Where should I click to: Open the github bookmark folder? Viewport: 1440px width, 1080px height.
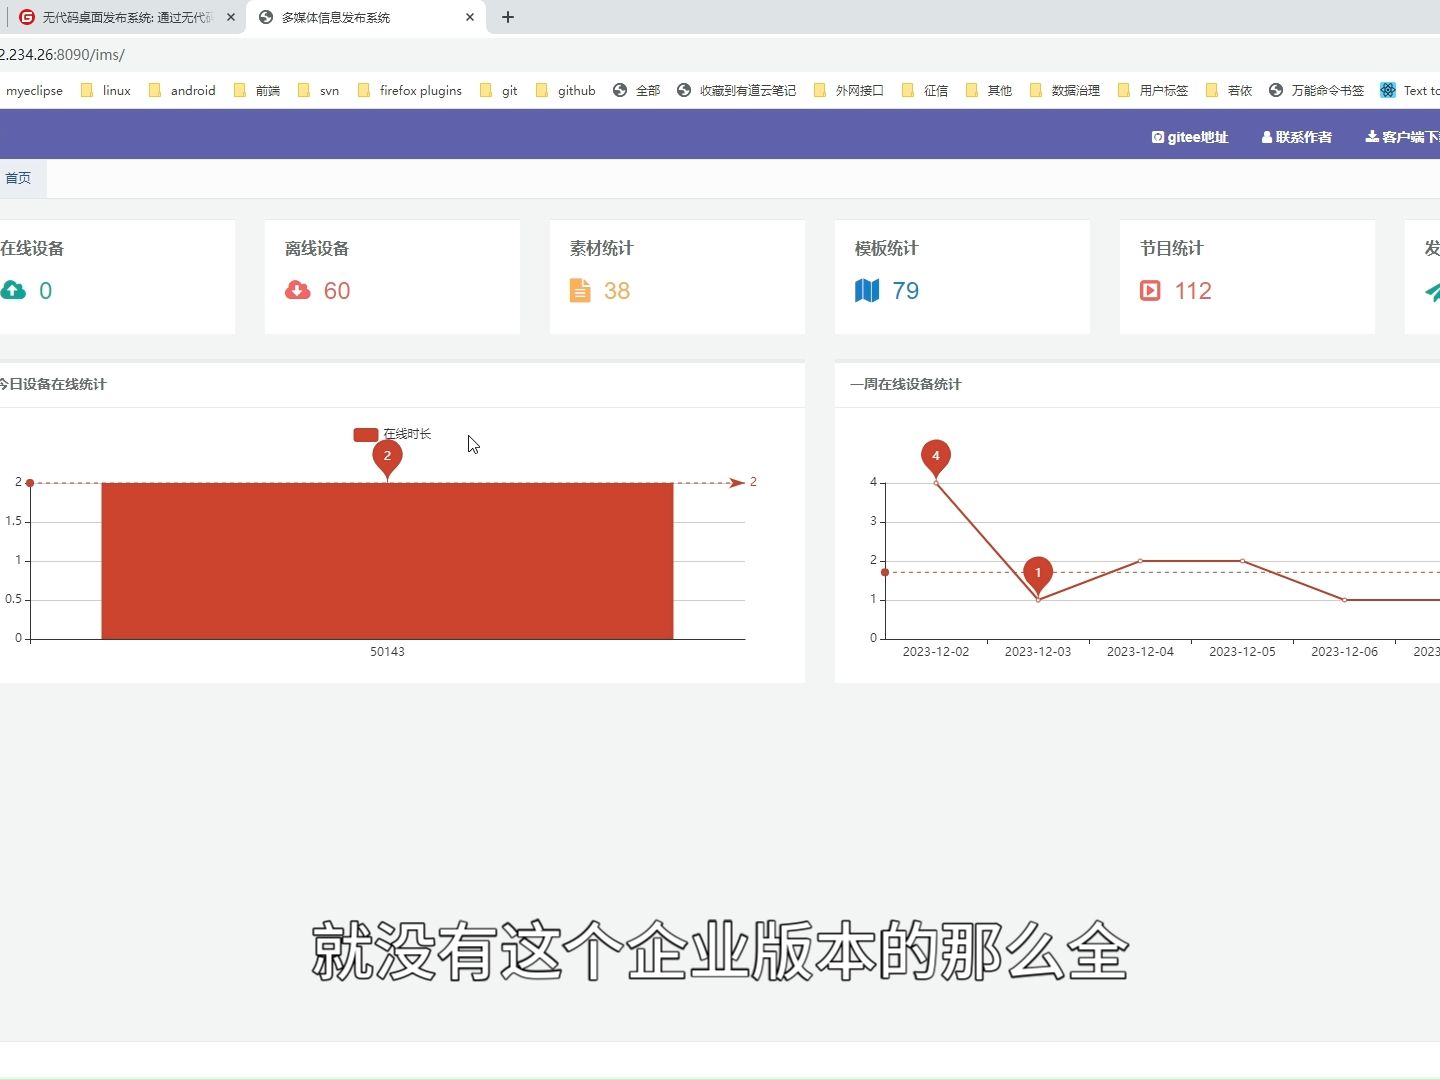coord(566,90)
